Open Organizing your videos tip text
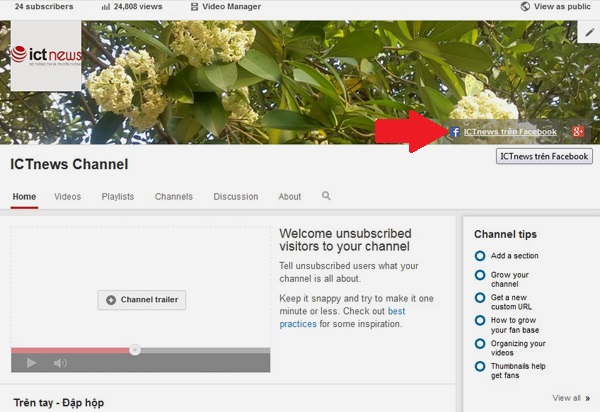Viewport: 600px width, 412px height. point(518,348)
